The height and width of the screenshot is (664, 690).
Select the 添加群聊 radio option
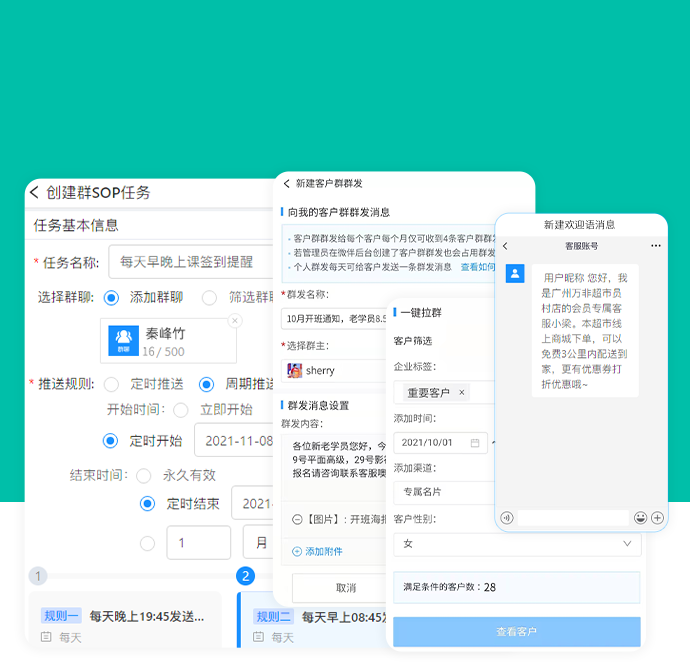[111, 297]
